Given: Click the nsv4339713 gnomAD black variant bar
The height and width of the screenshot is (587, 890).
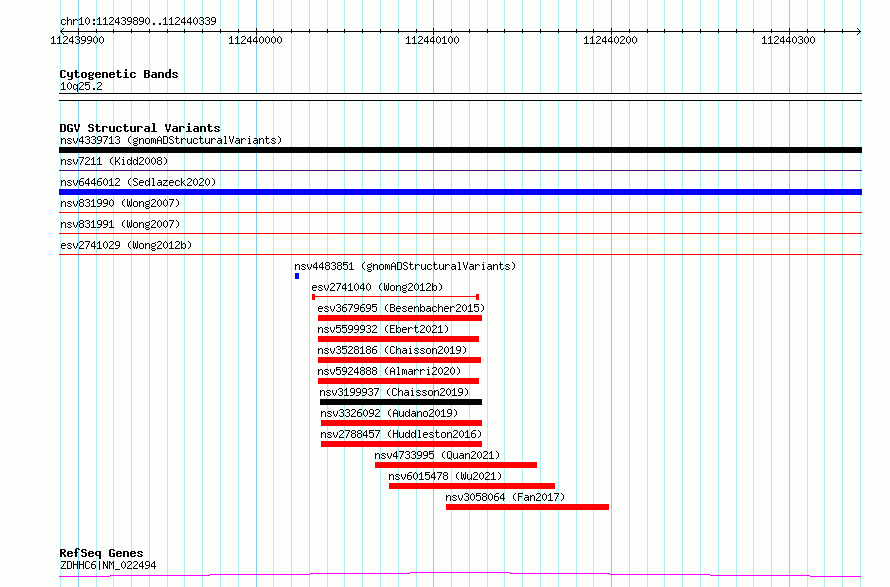Looking at the screenshot, I should [x=460, y=150].
